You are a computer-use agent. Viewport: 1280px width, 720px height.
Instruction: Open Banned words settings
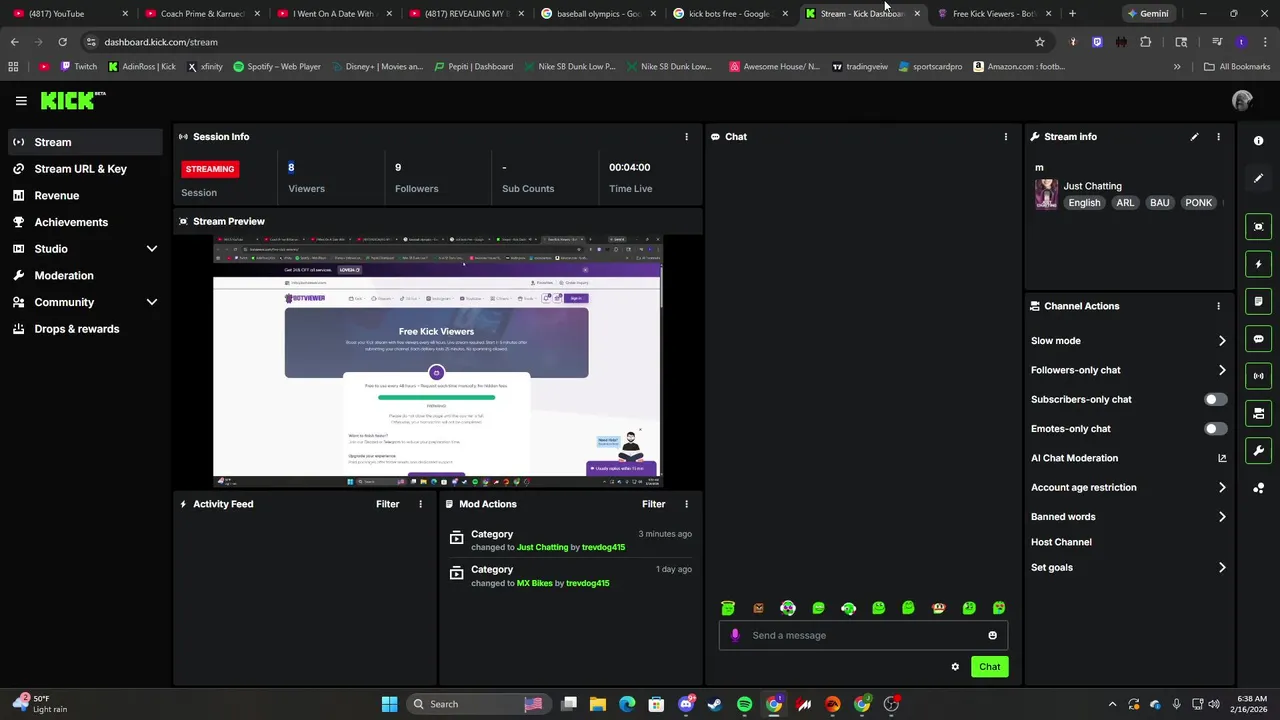point(1128,517)
